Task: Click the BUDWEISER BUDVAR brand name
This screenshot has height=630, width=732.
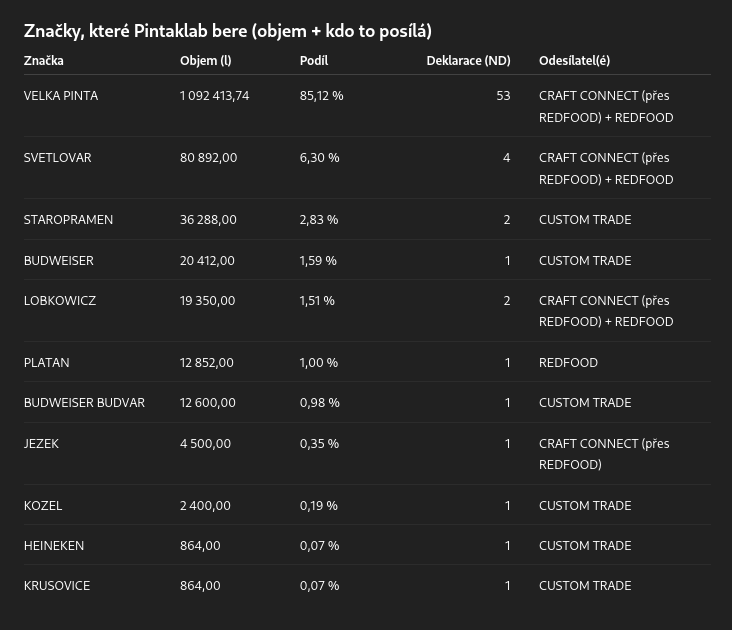Action: (x=84, y=403)
